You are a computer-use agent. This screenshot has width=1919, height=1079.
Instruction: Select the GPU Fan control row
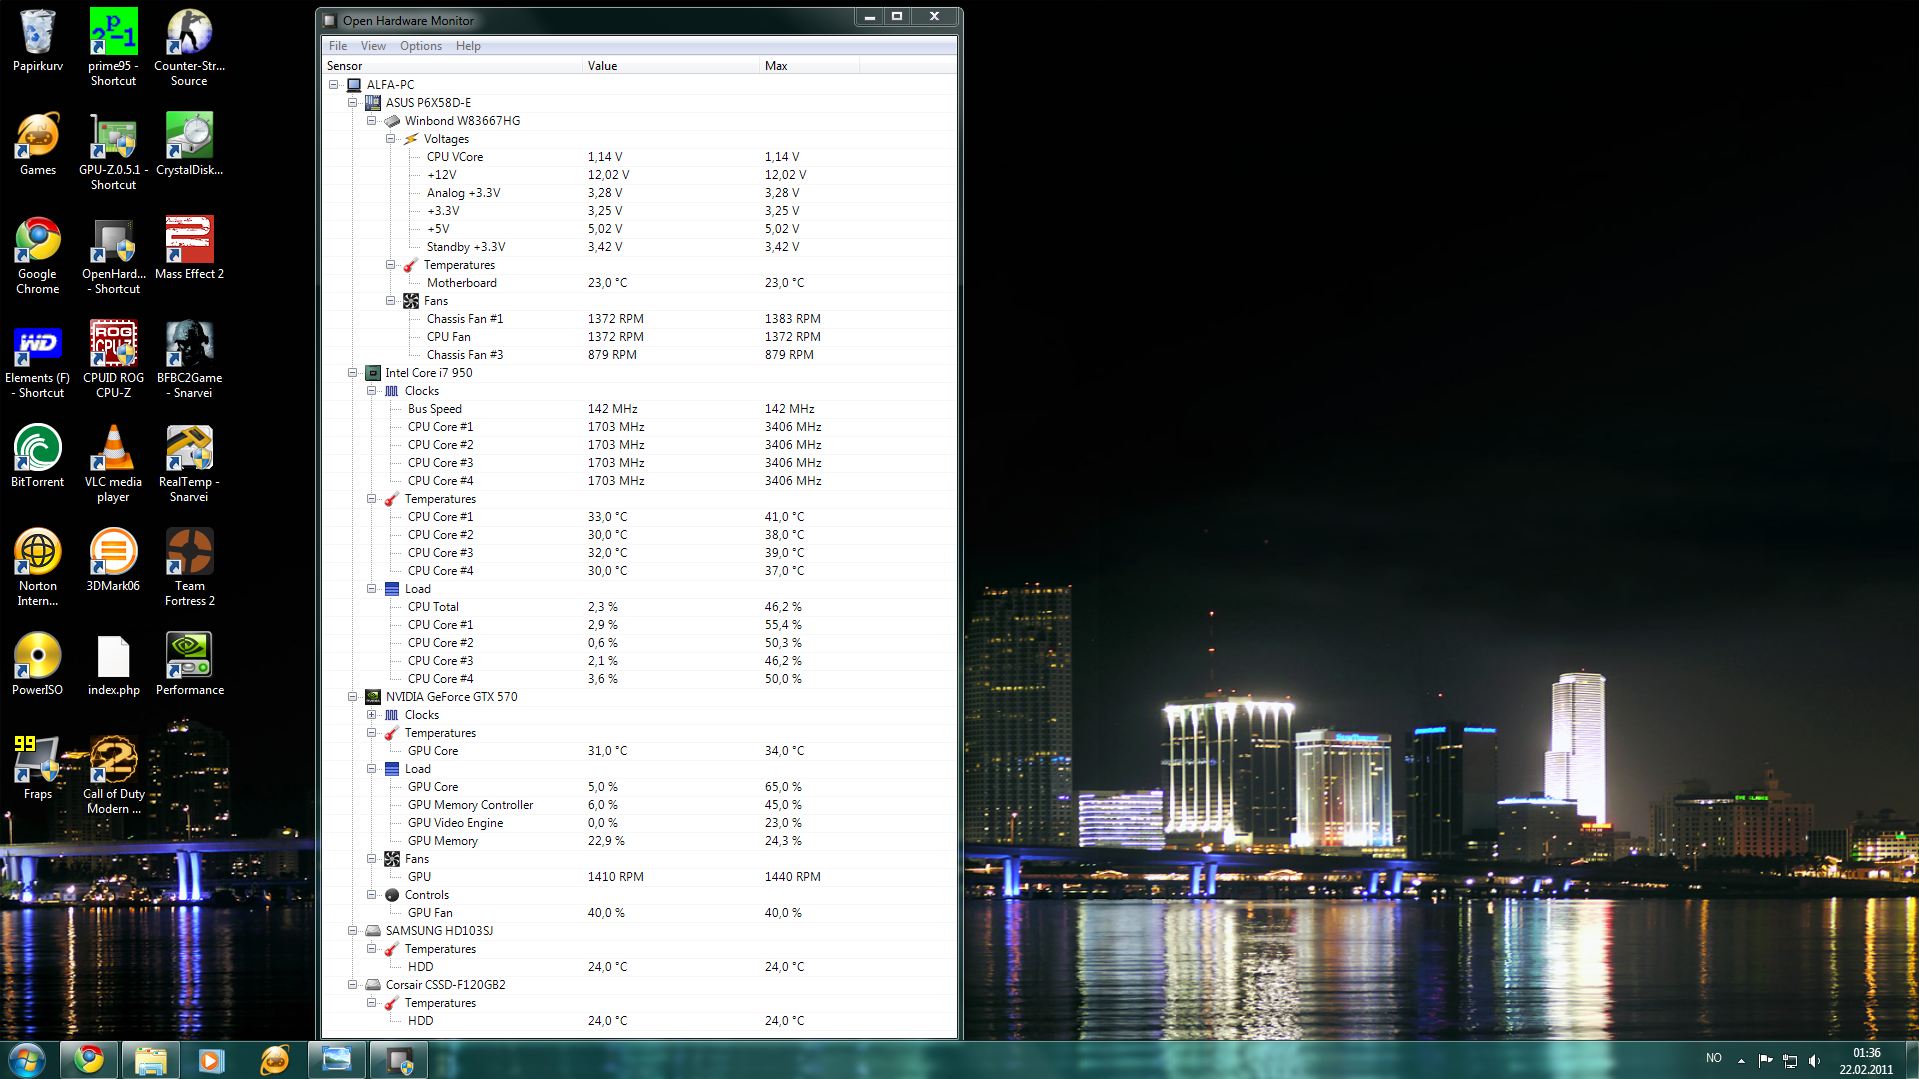pyautogui.click(x=639, y=913)
